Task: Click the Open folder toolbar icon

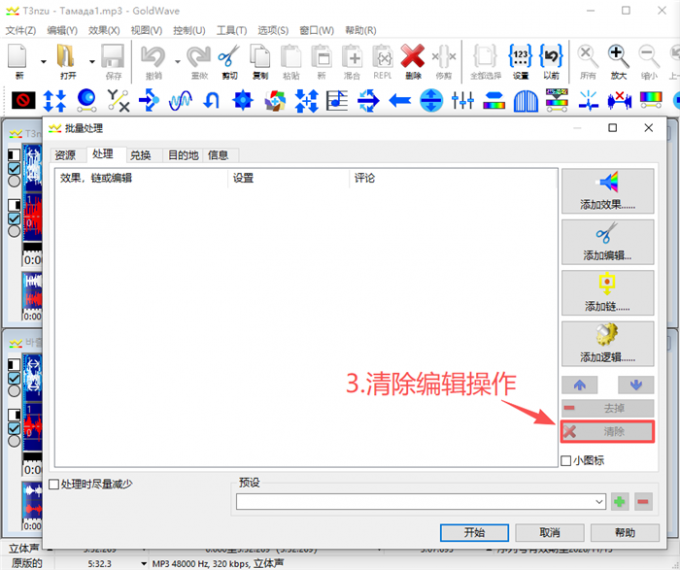Action: 66,56
